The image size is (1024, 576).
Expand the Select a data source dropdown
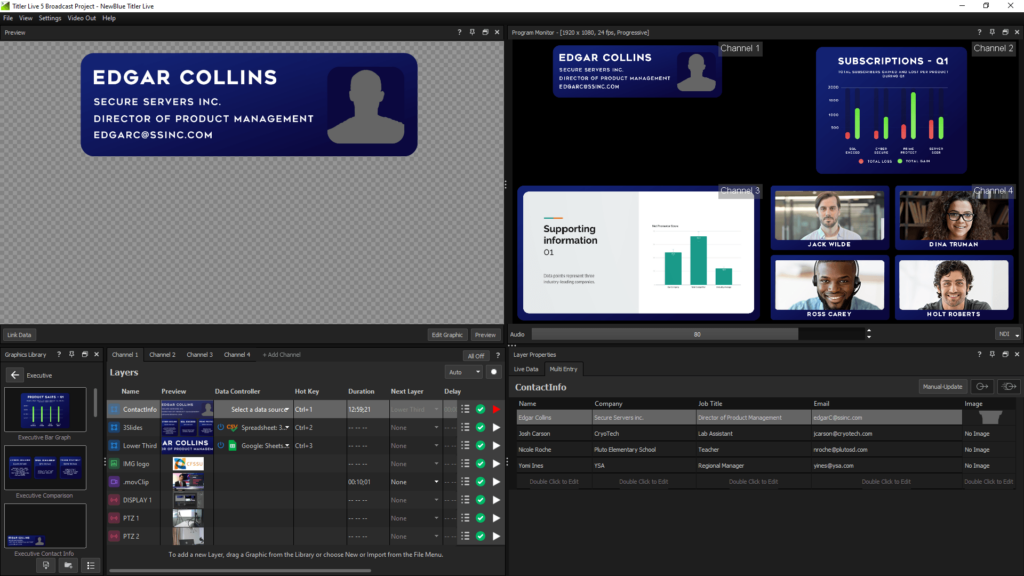tap(260, 409)
